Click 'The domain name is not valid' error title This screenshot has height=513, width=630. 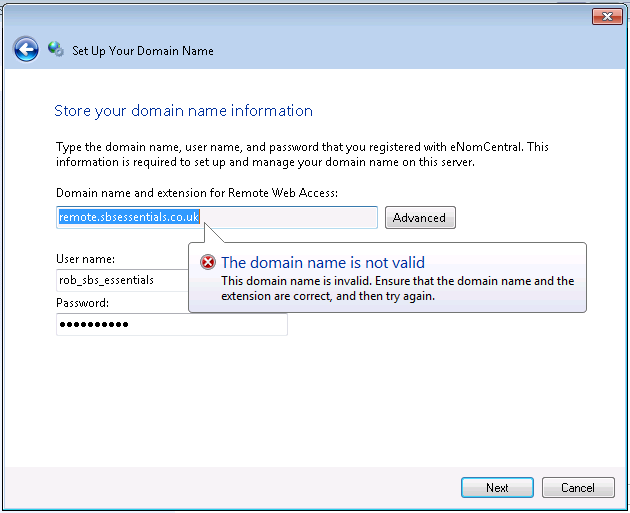pyautogui.click(x=322, y=263)
